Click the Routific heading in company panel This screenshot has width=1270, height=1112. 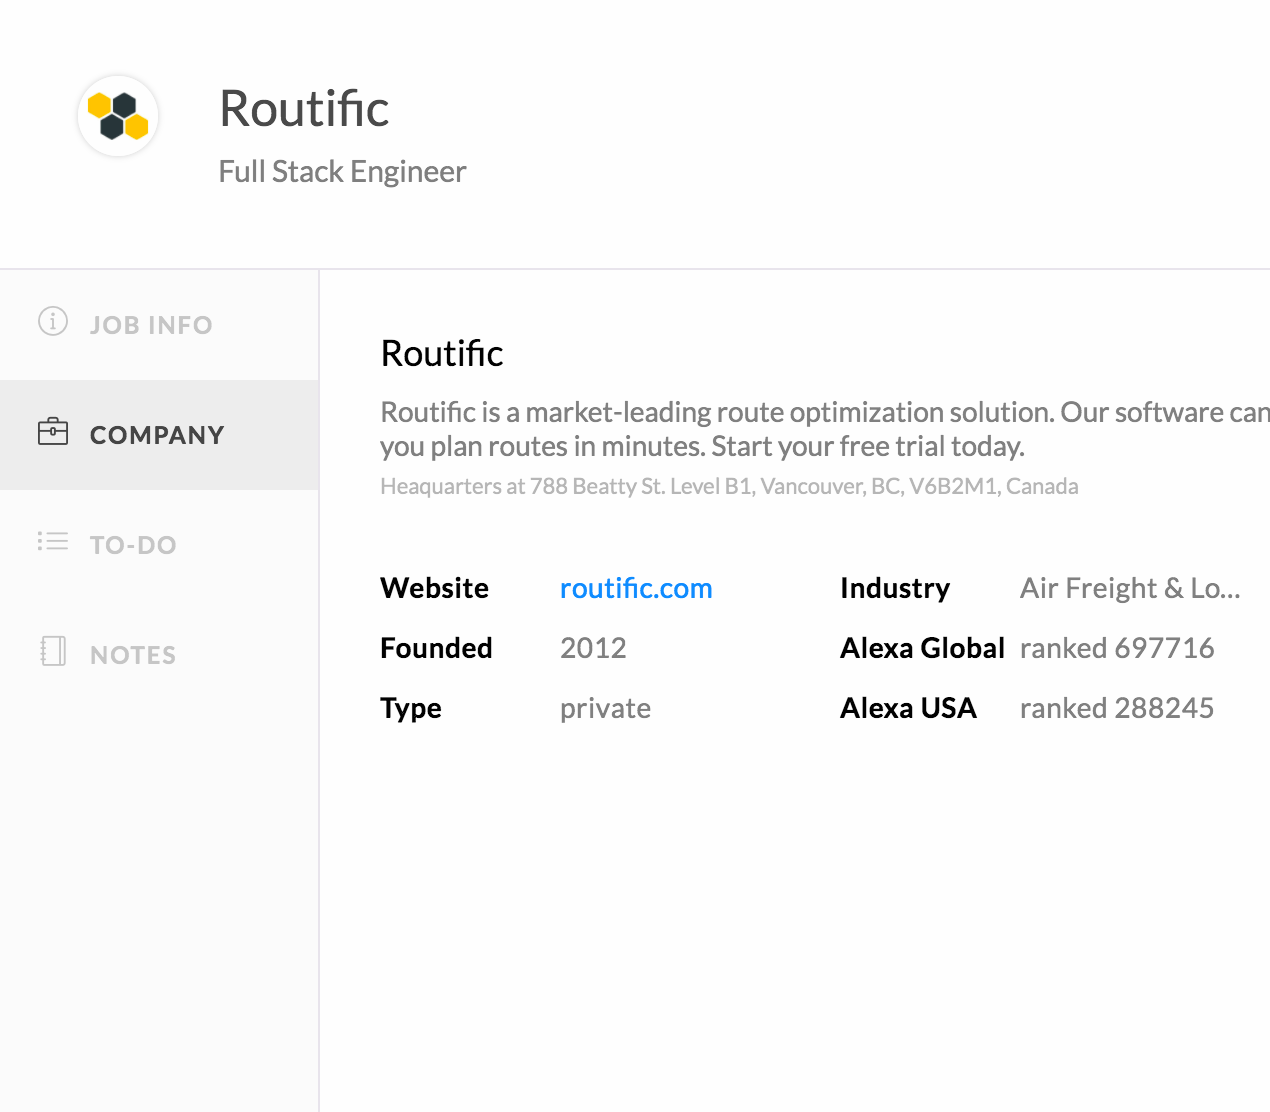pos(442,353)
